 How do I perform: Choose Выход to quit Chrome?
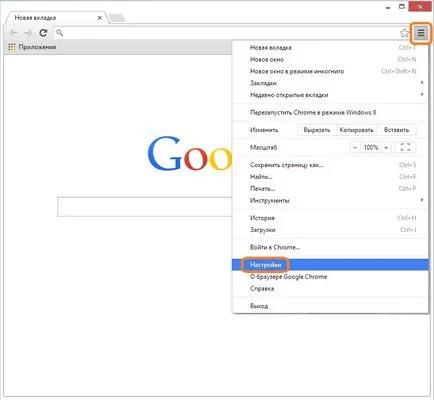pyautogui.click(x=330, y=306)
